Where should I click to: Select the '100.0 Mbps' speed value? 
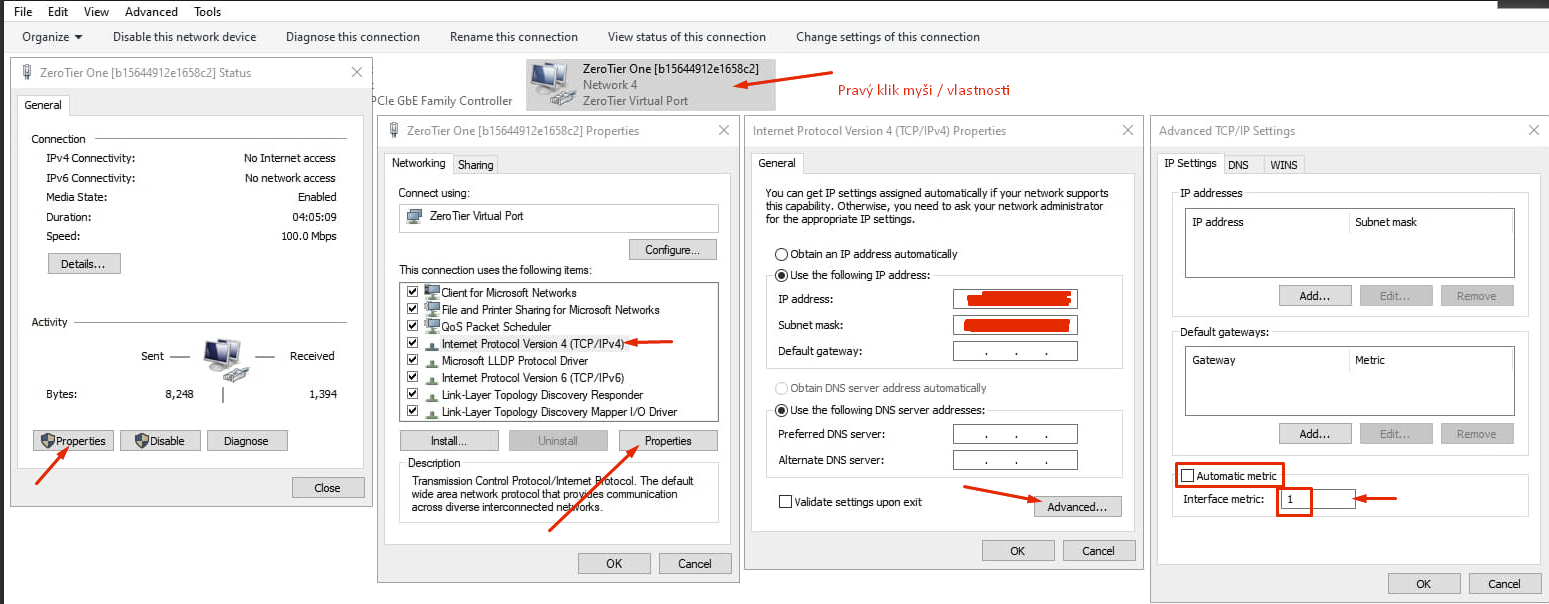click(x=309, y=237)
